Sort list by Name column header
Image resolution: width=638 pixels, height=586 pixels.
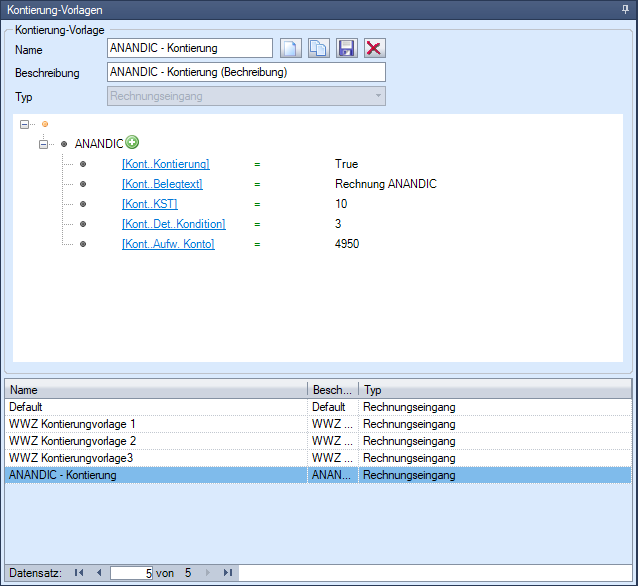150,390
